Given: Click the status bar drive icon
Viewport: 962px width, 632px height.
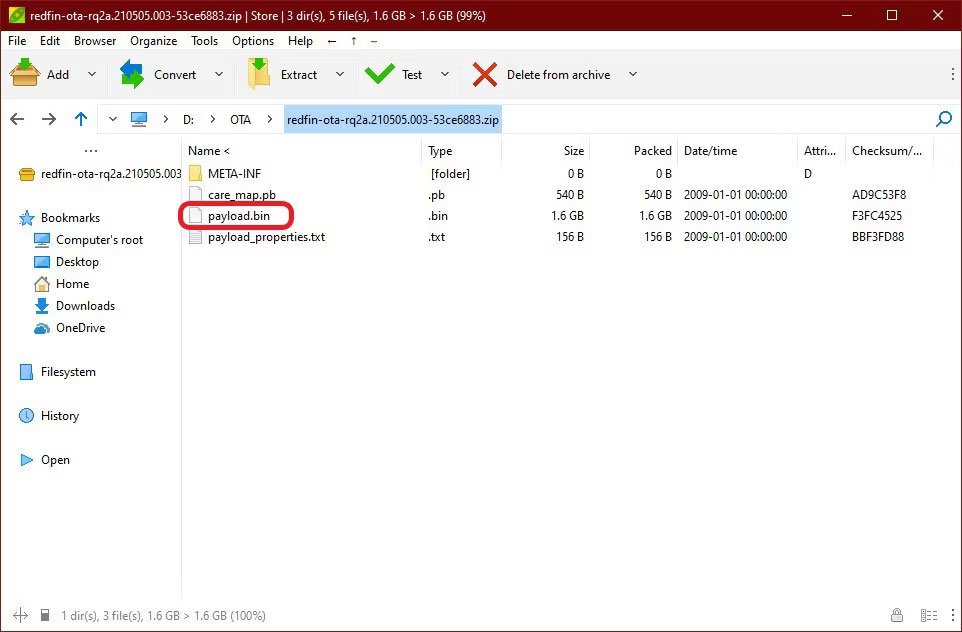Looking at the screenshot, I should click(x=45, y=615).
